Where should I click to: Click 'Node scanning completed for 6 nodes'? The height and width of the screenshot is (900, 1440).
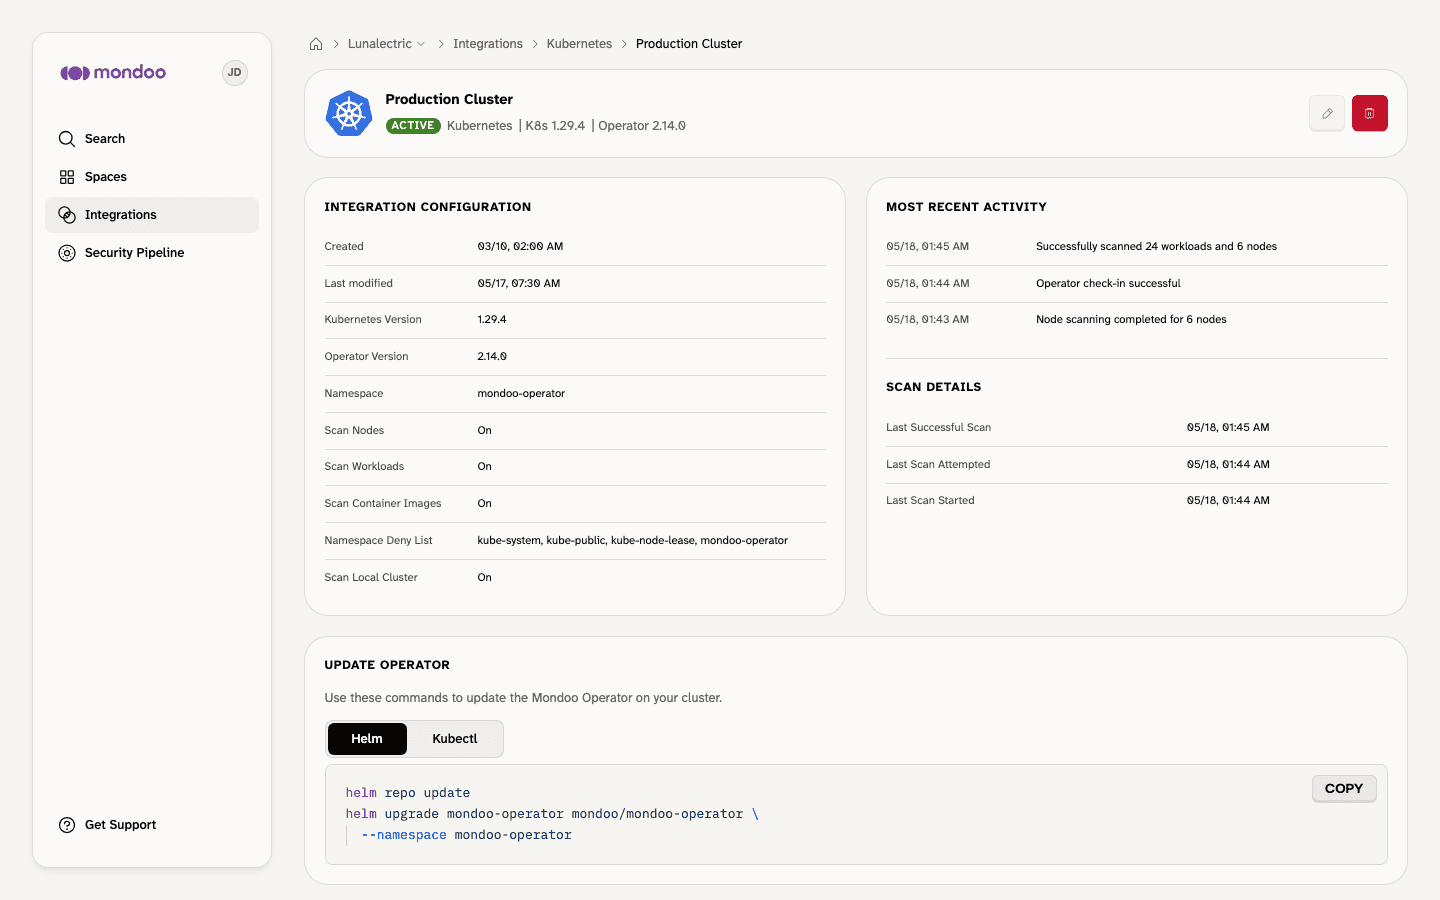pos(1131,320)
